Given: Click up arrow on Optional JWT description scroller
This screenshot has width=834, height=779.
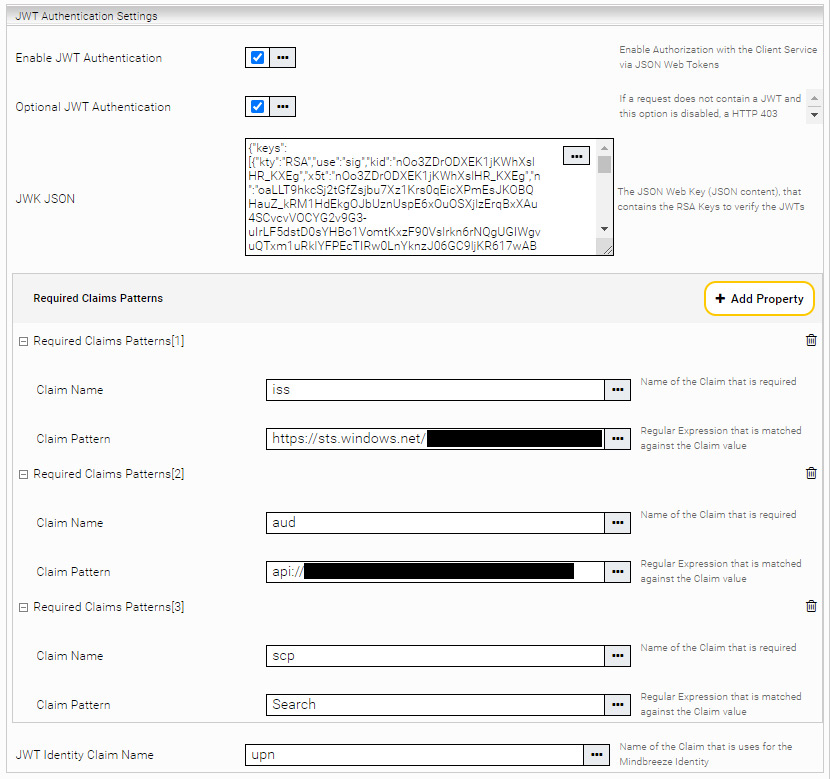Looking at the screenshot, I should [814, 98].
